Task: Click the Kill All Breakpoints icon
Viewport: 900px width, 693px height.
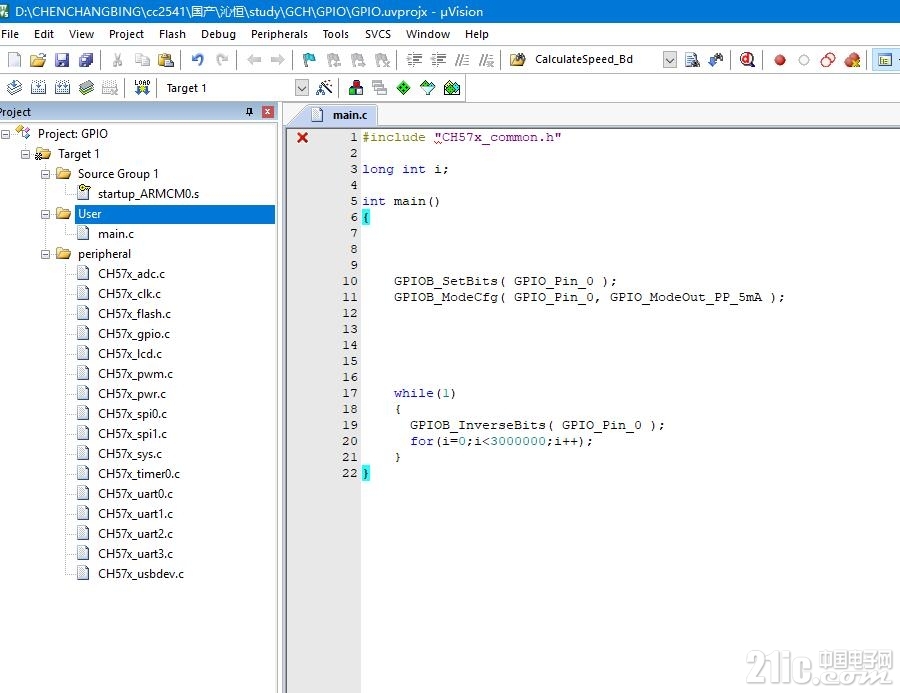Action: (x=852, y=60)
